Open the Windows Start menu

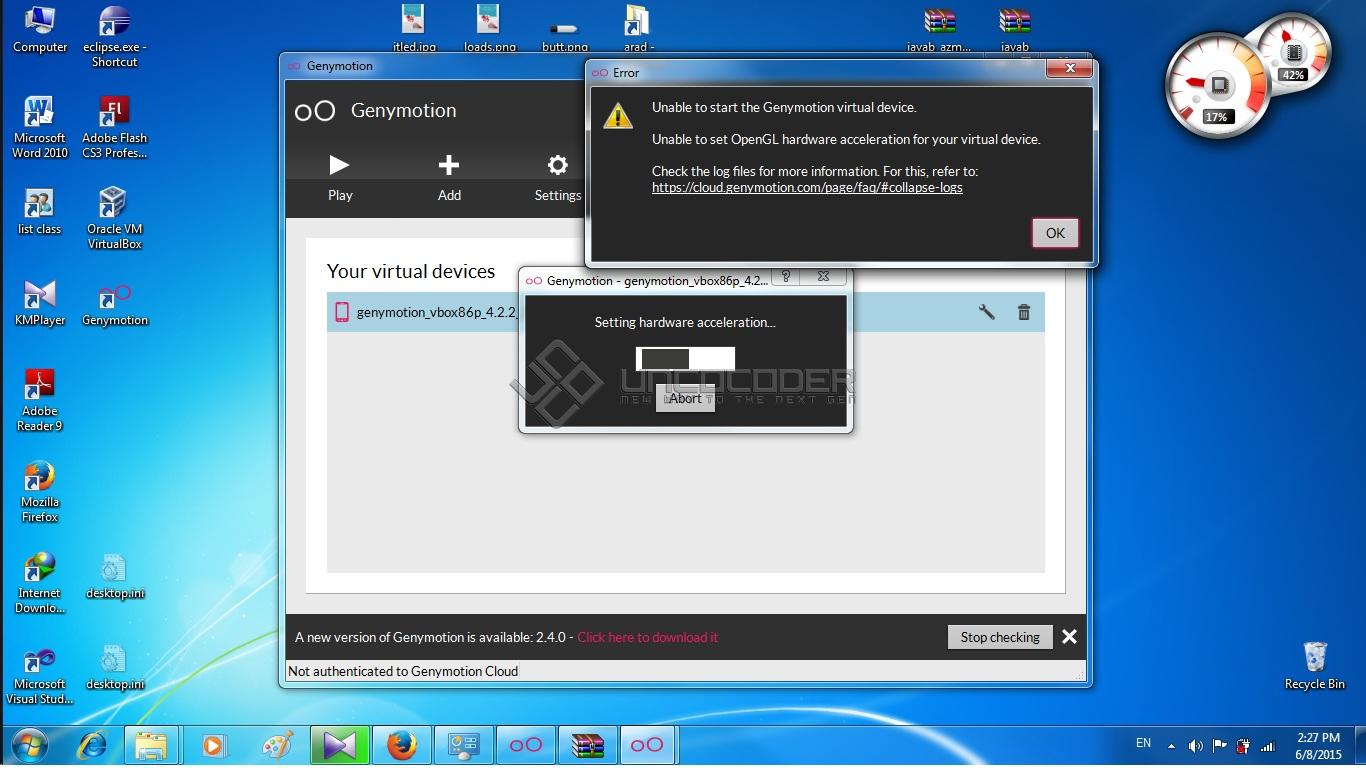(30, 745)
